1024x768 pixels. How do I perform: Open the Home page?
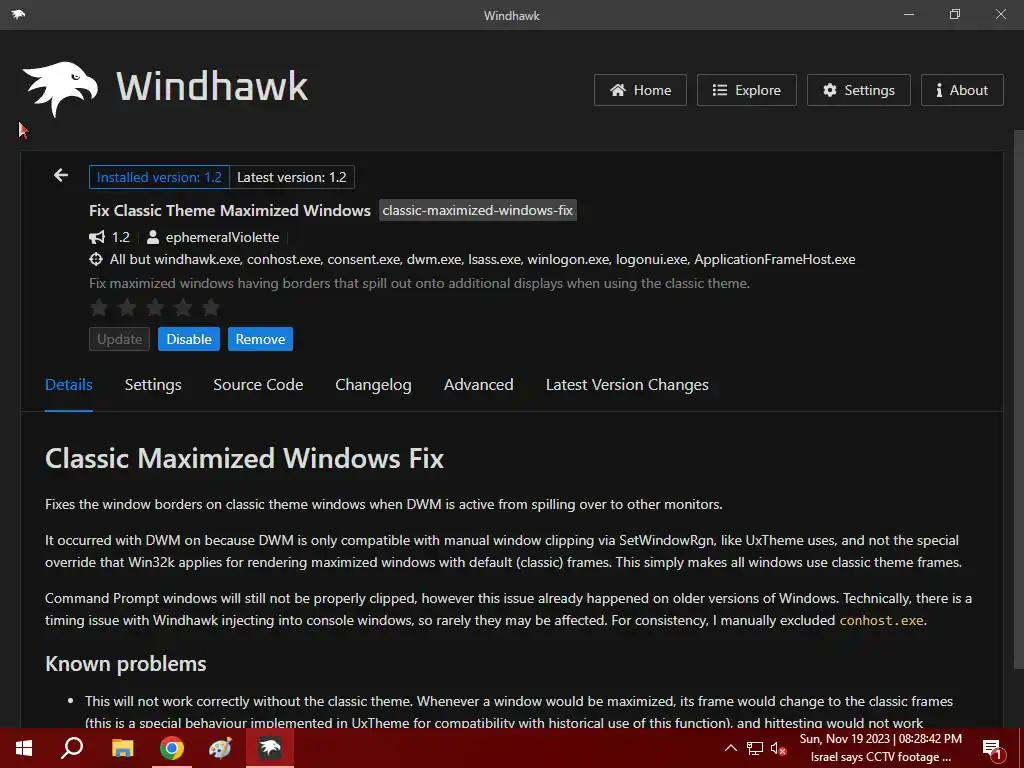[640, 90]
